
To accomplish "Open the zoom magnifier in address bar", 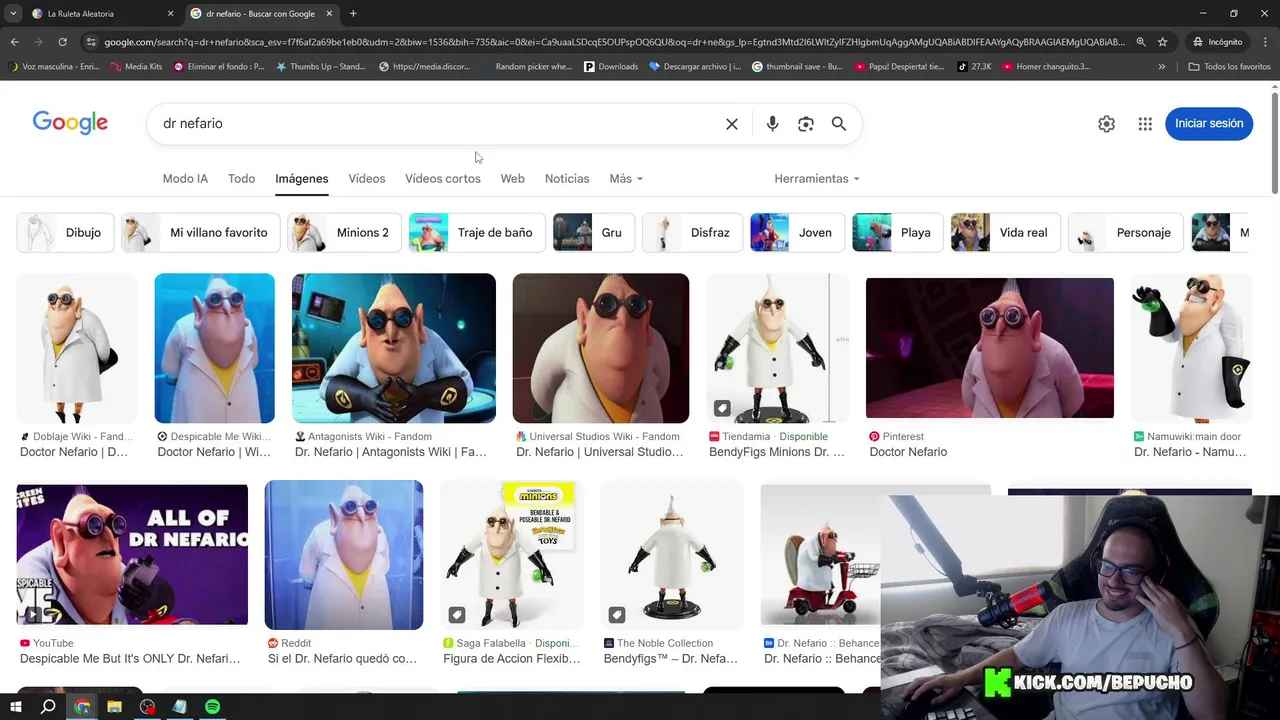I will 1141,42.
